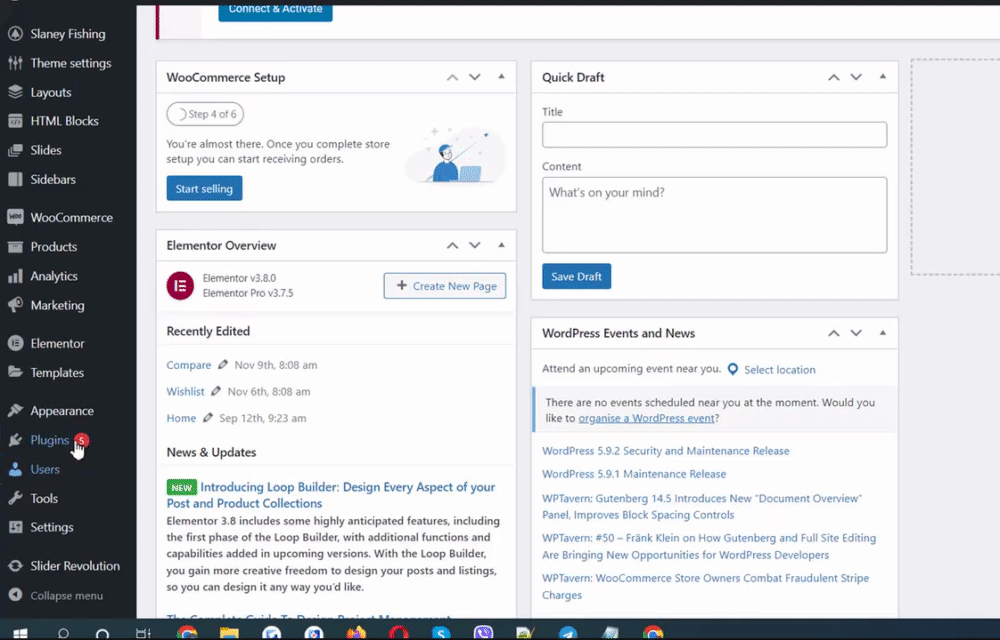Viewport: 1000px width, 640px height.
Task: Open WPTavern #50 Fränk Klein article
Action: click(x=709, y=547)
